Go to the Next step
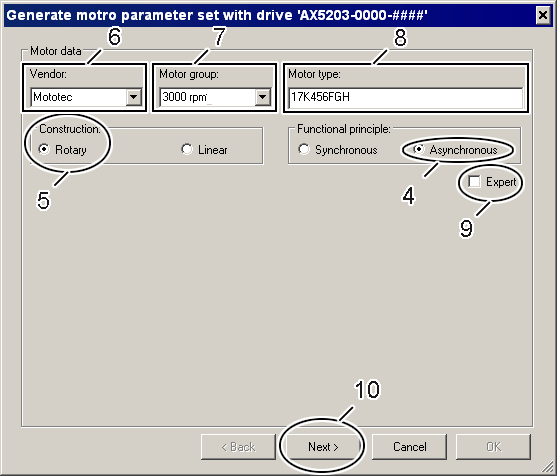557x476 pixels. click(x=323, y=447)
